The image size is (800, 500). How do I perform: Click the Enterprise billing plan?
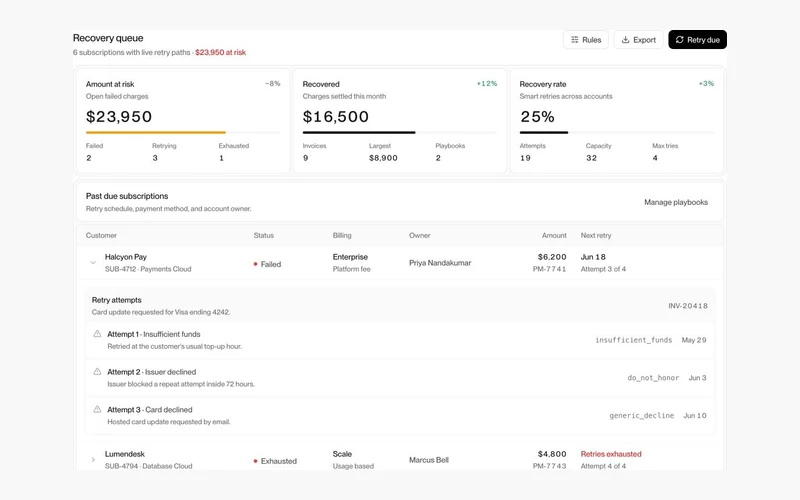[350, 257]
